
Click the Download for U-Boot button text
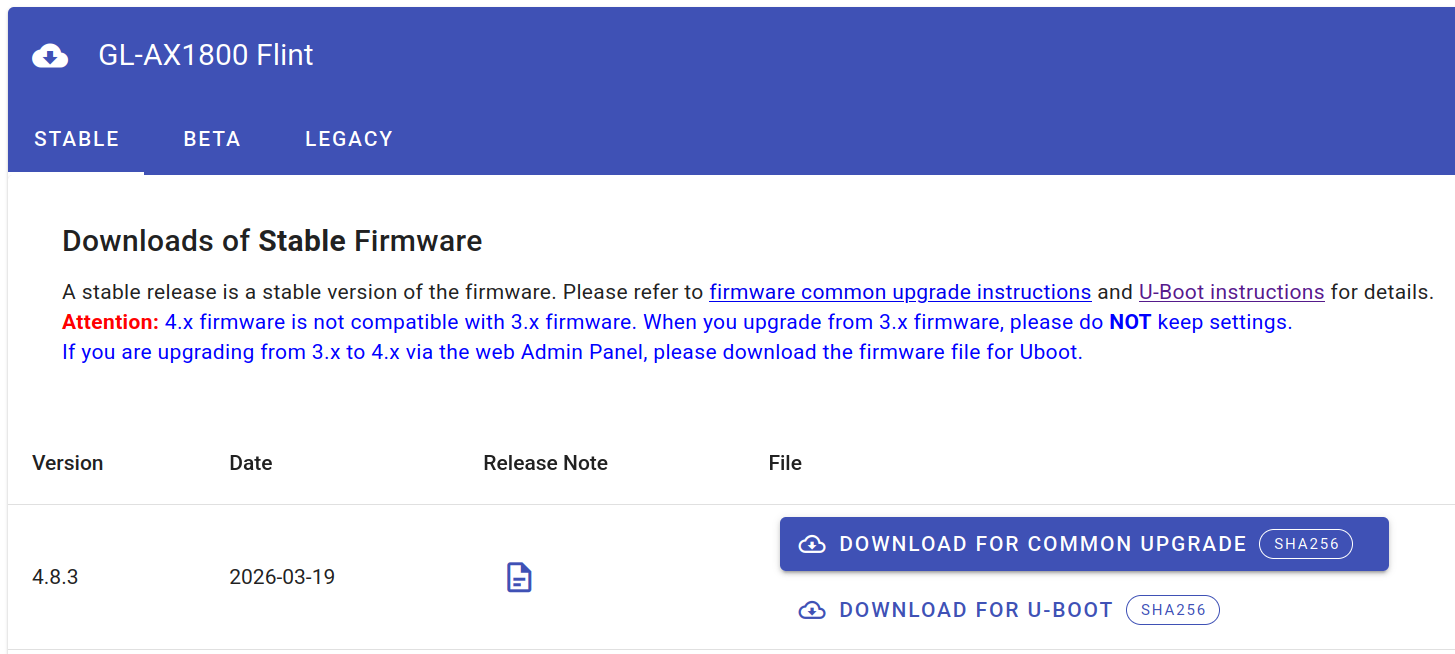[976, 610]
